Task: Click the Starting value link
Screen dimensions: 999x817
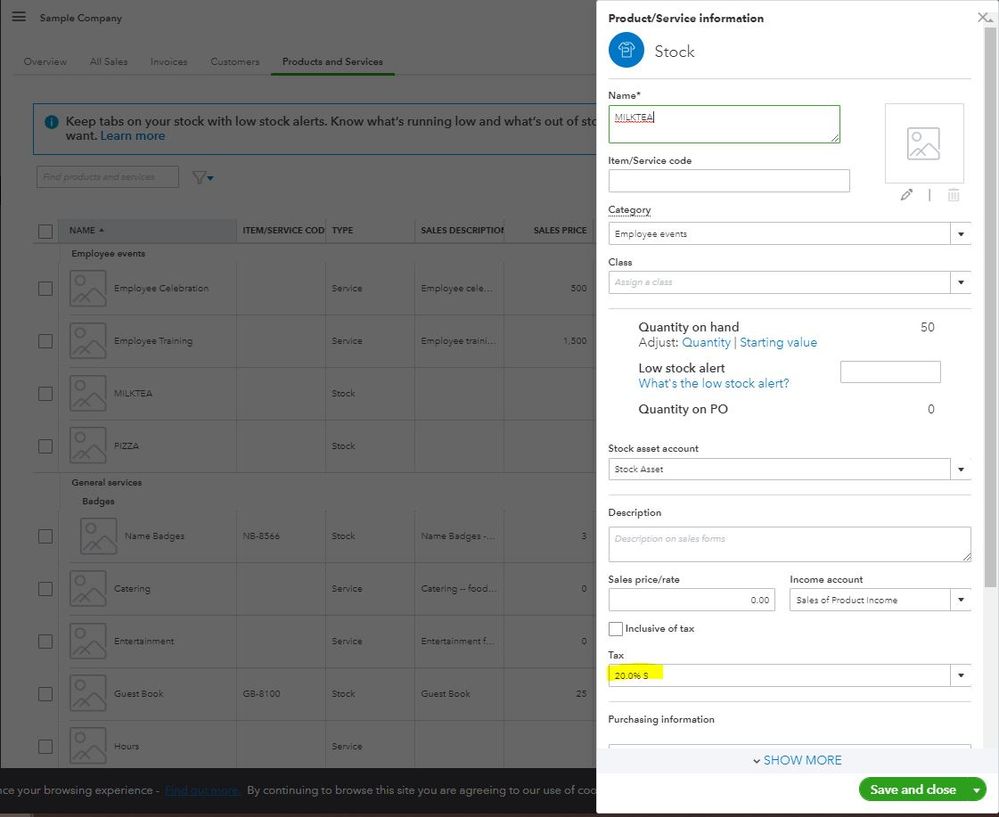Action: click(x=778, y=342)
